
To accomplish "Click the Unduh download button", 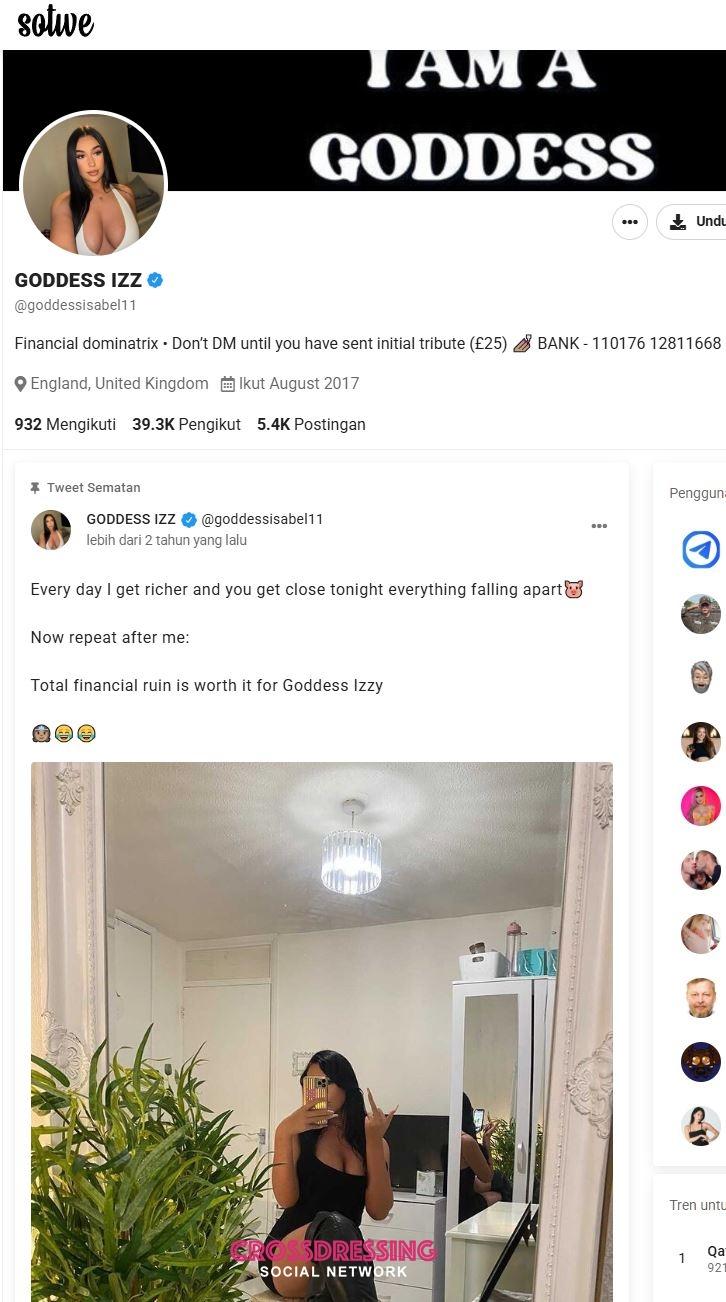I will tap(692, 222).
